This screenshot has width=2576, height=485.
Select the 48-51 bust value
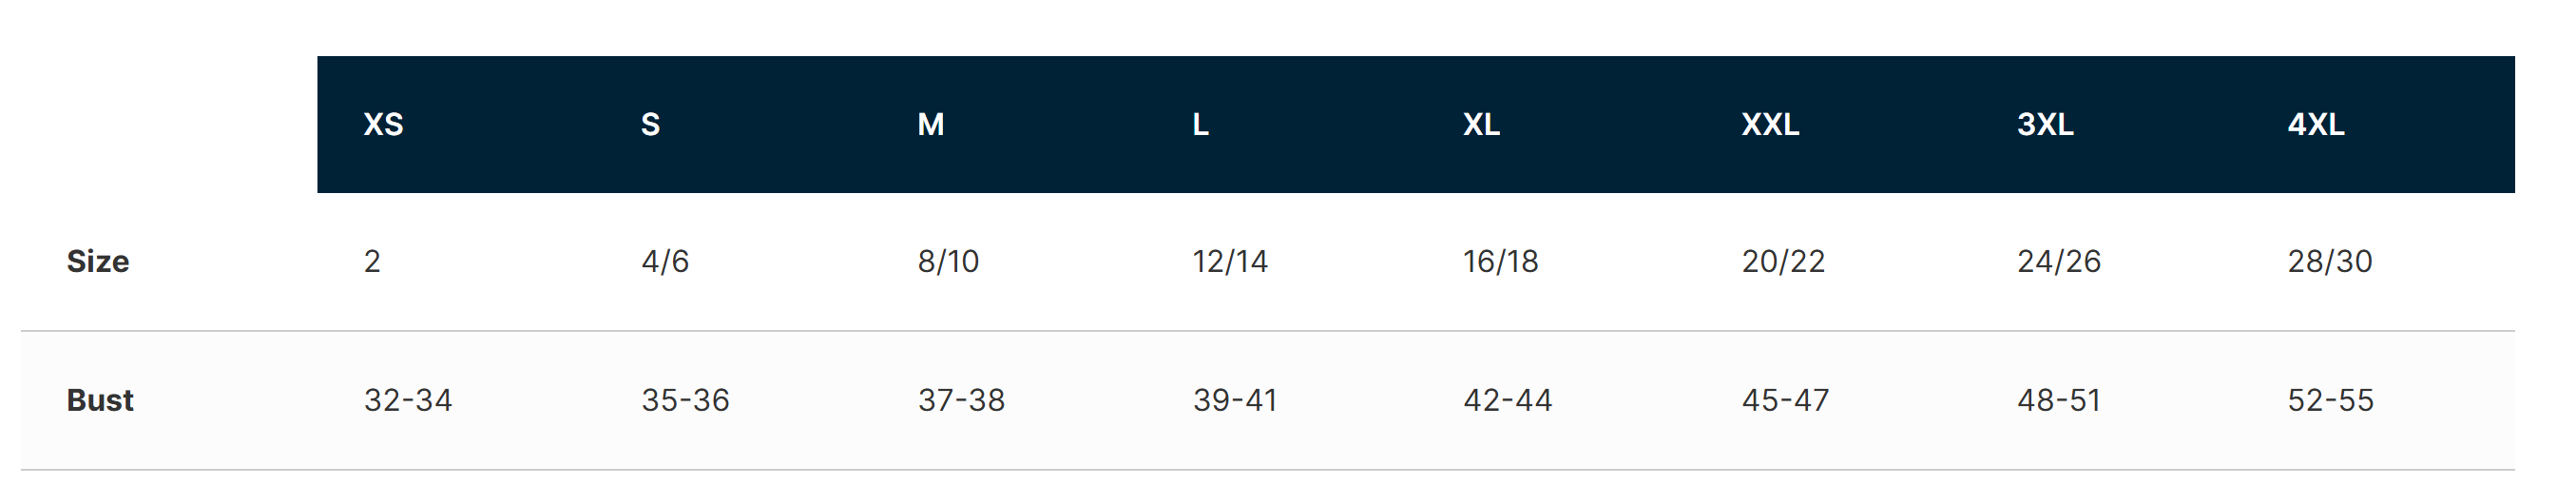click(x=2059, y=401)
